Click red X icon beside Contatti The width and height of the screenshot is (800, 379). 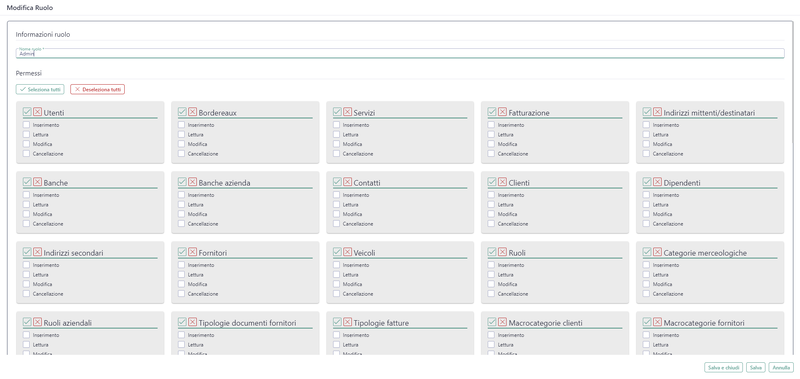(347, 182)
